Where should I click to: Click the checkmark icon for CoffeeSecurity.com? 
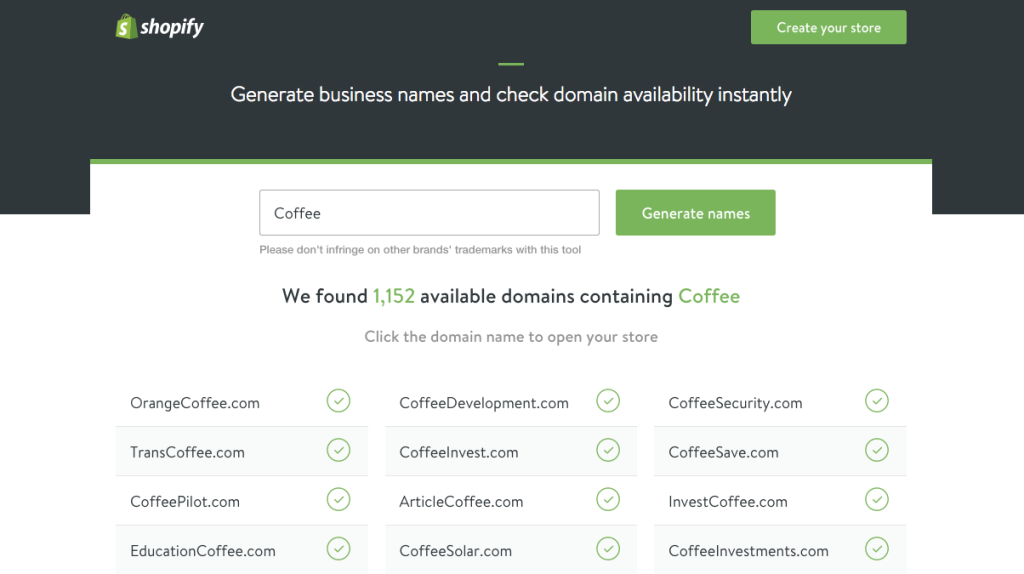click(x=877, y=401)
